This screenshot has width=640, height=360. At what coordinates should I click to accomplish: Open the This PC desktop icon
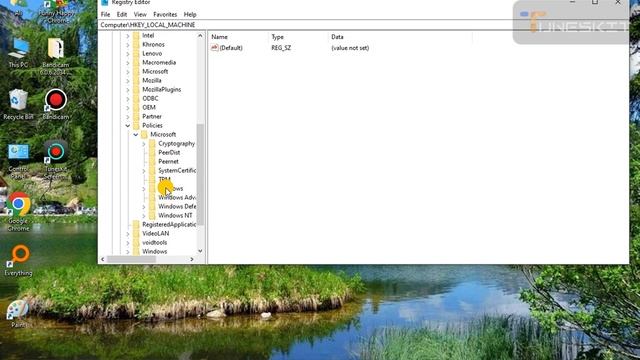pos(18,53)
